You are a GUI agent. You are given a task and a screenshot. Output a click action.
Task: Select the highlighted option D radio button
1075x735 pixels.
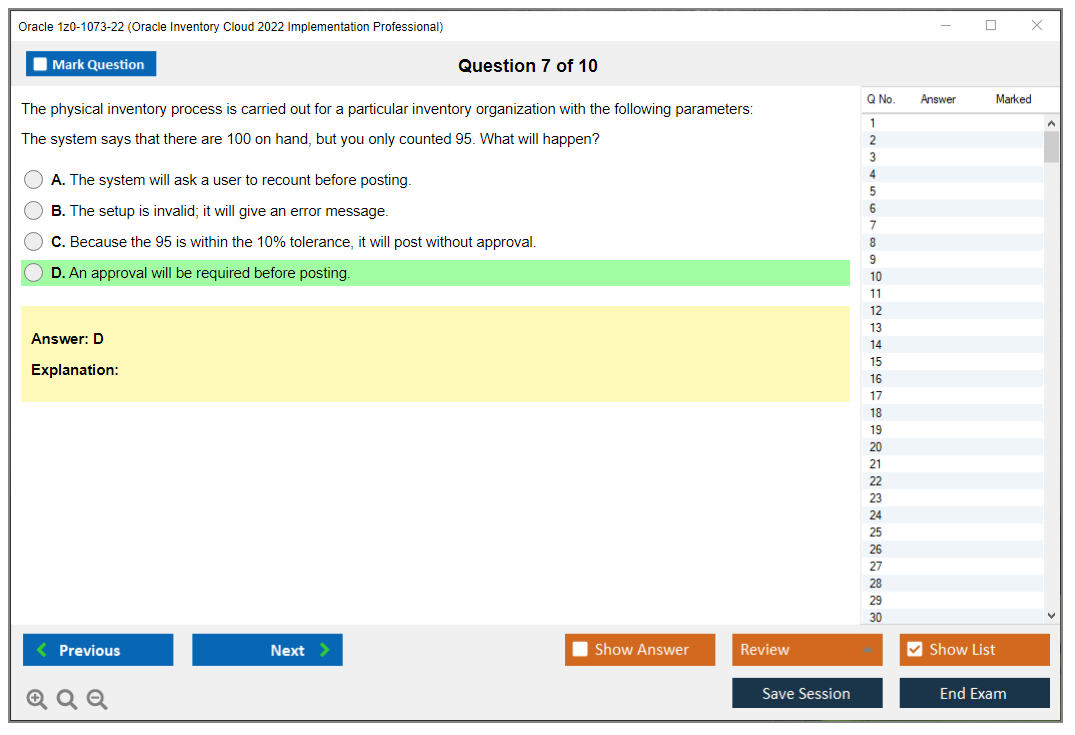coord(33,272)
